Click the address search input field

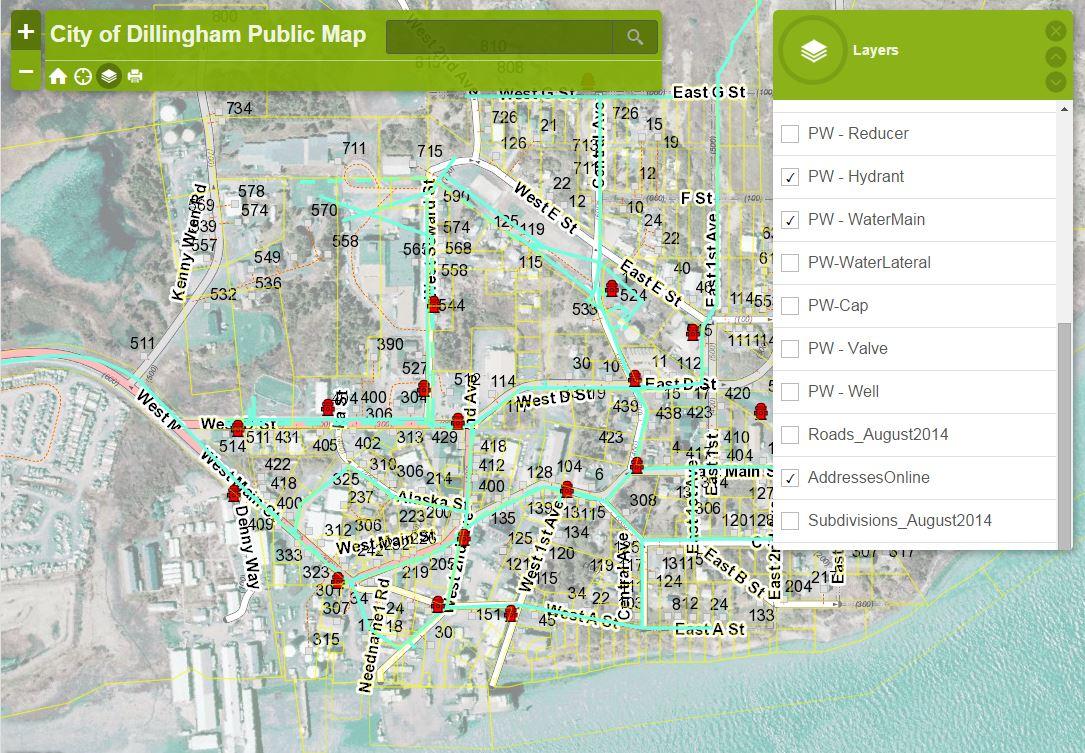[x=499, y=37]
